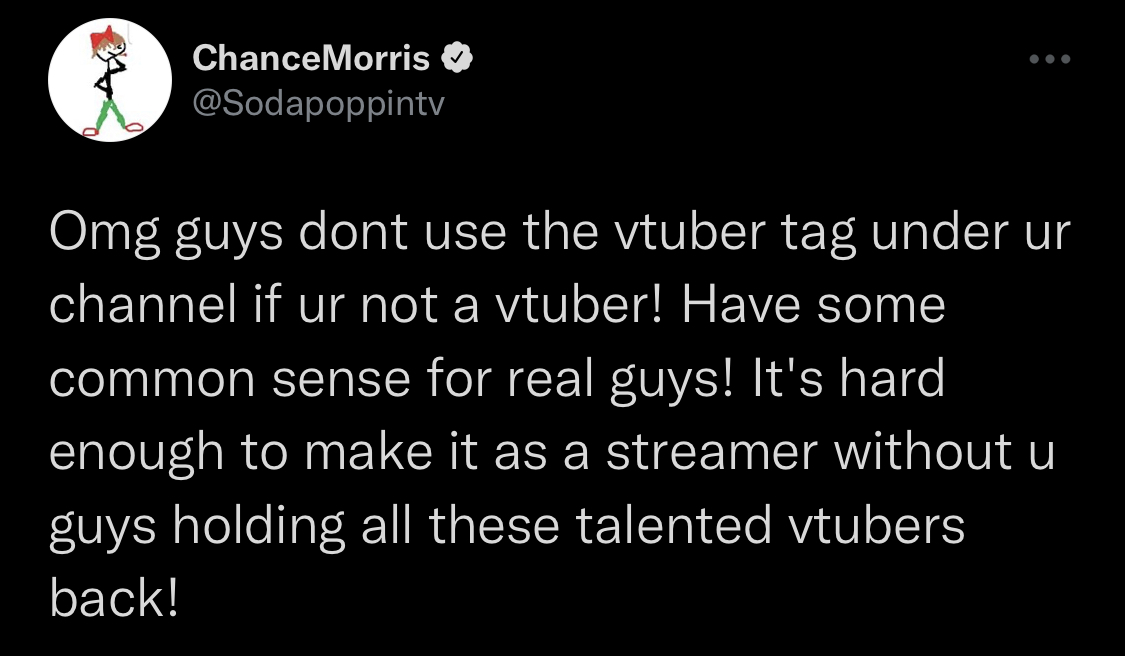
Task: Click the words 'It's hard' in the tweet
Action: point(848,378)
